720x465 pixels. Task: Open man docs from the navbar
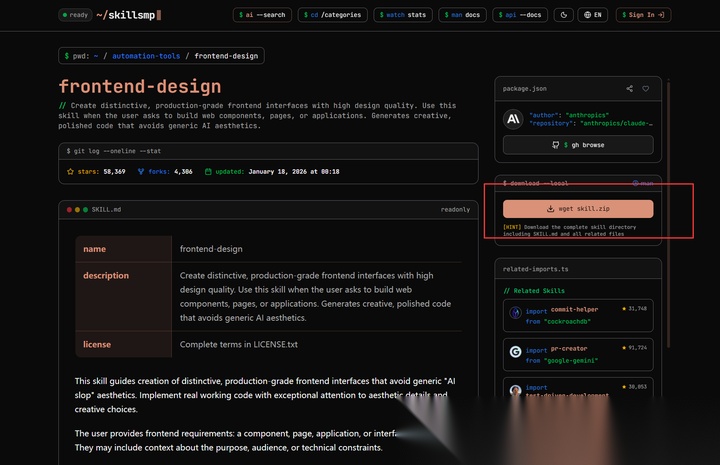[462, 15]
